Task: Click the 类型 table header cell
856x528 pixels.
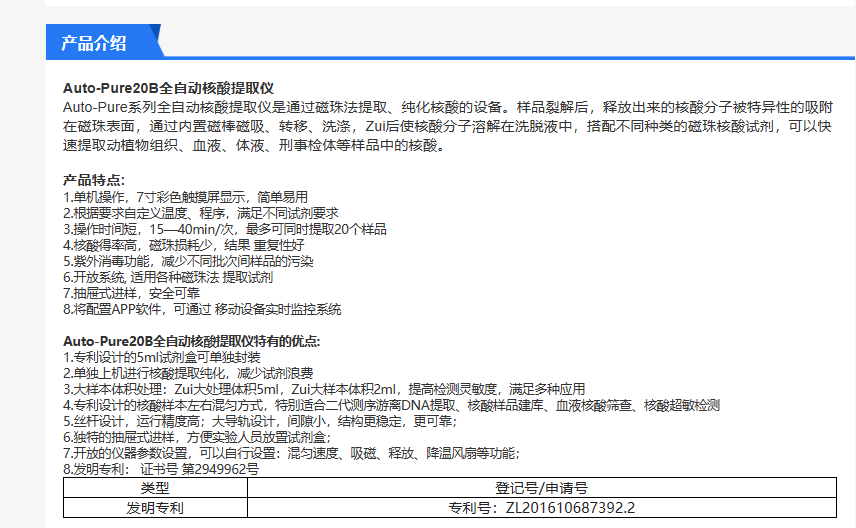Action: click(155, 488)
